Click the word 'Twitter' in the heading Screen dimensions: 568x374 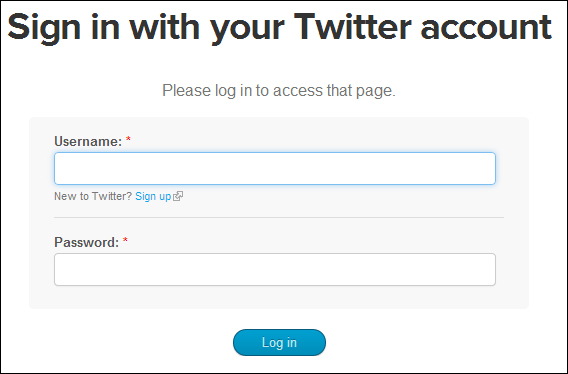coord(352,26)
